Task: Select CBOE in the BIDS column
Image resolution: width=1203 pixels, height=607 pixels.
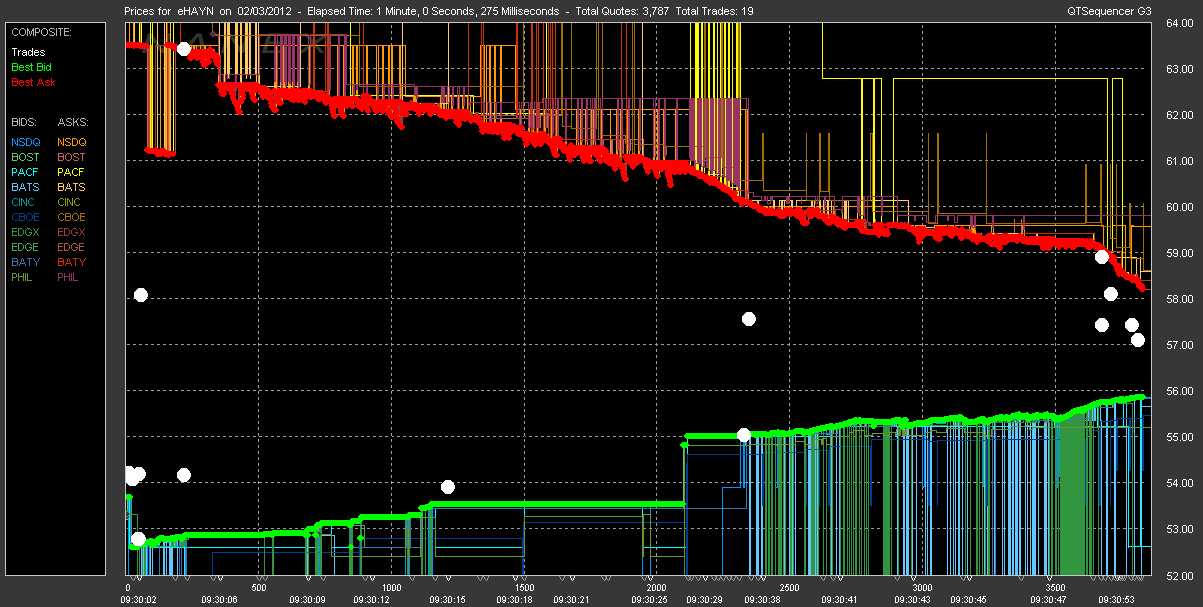Action: tap(25, 217)
